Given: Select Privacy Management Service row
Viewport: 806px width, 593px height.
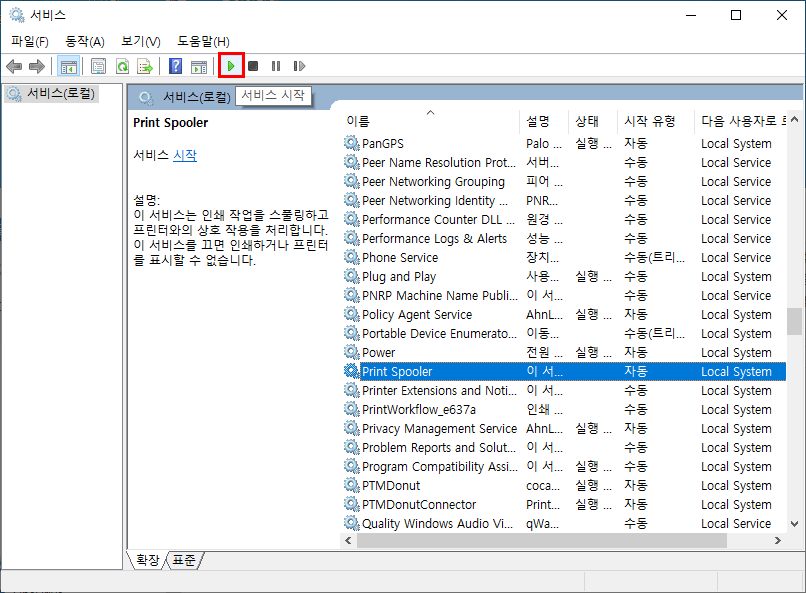Looking at the screenshot, I should [x=564, y=429].
